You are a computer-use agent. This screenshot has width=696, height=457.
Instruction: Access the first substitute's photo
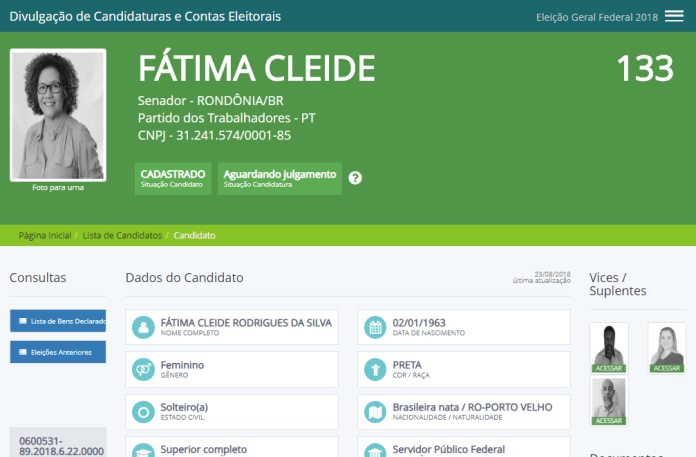[609, 347]
